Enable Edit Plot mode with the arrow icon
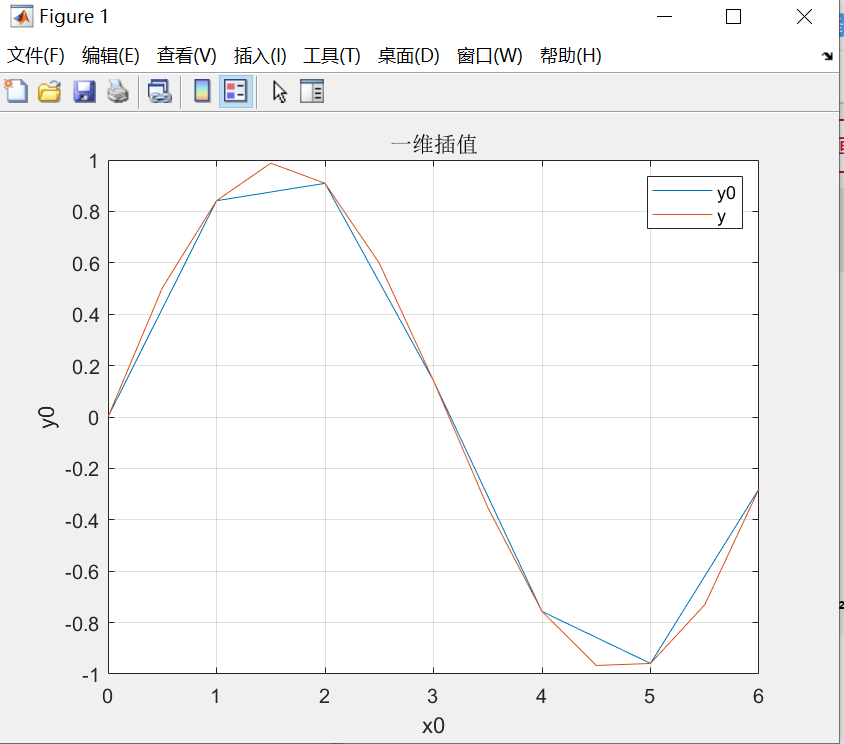Screen dimensions: 844x744 click(278, 91)
